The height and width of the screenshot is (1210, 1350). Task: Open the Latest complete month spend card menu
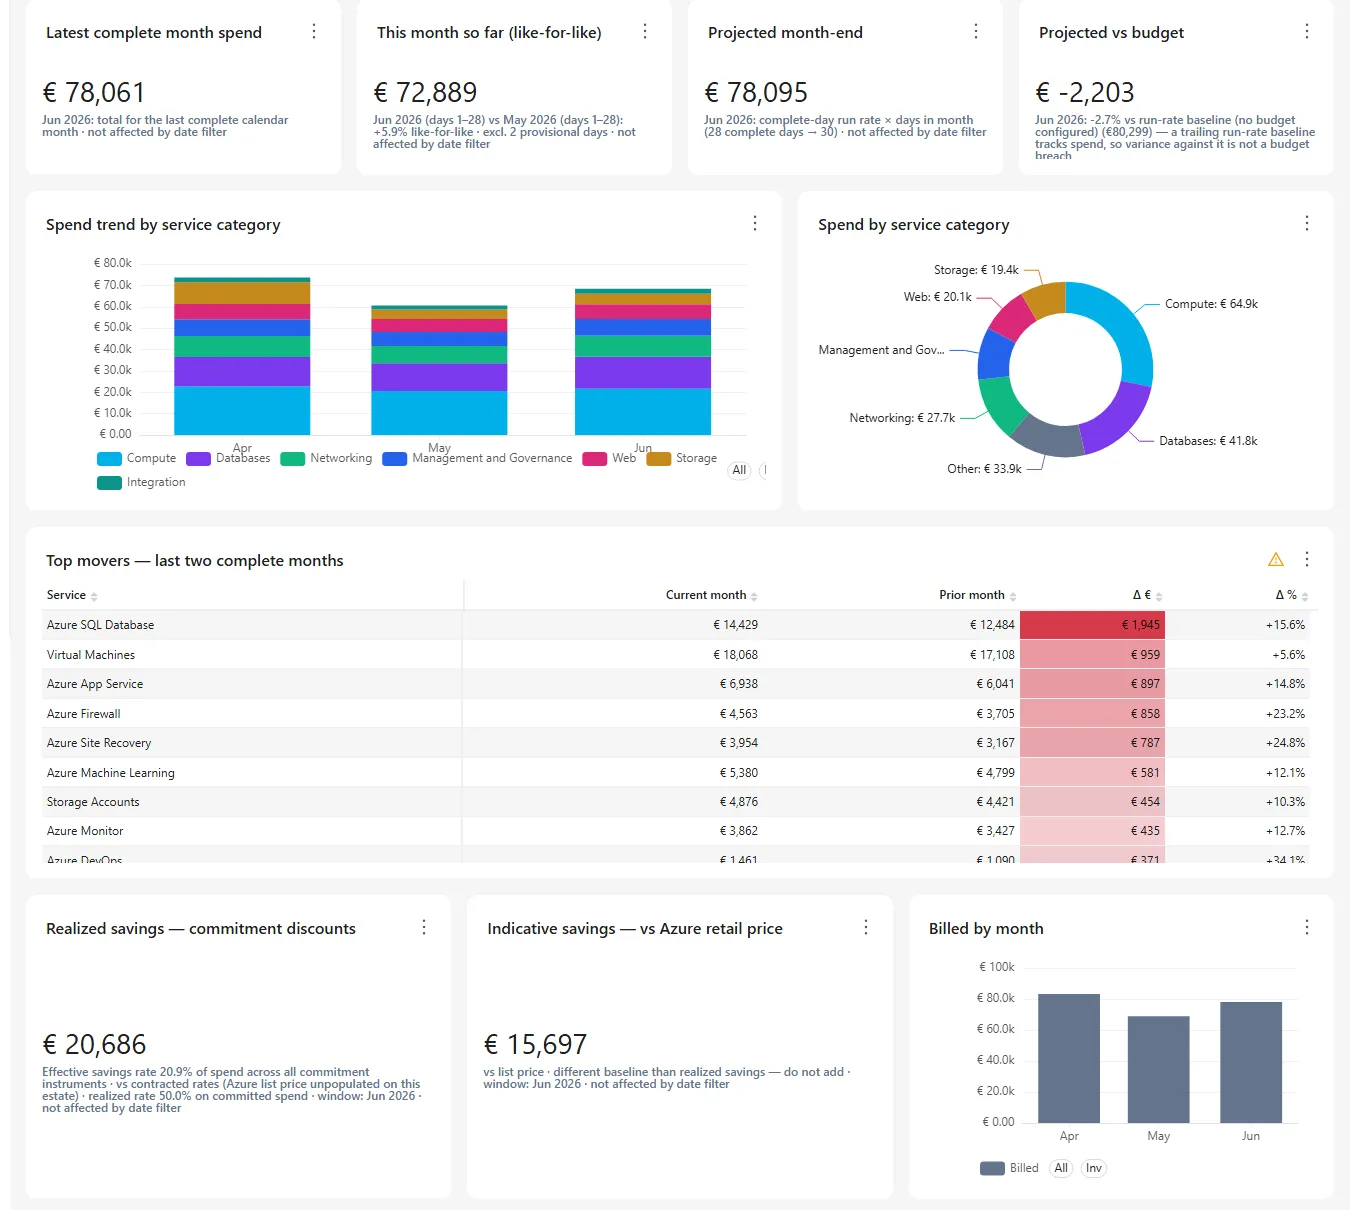314,32
